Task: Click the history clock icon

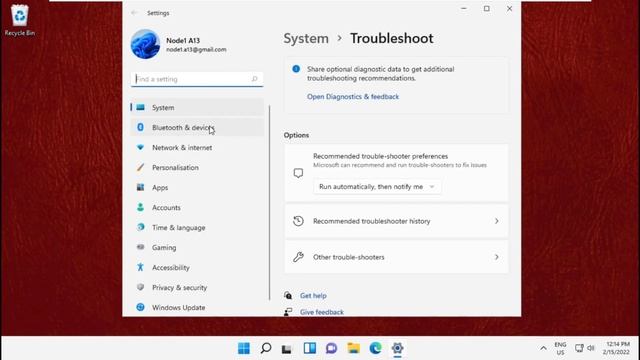Action: click(x=298, y=221)
